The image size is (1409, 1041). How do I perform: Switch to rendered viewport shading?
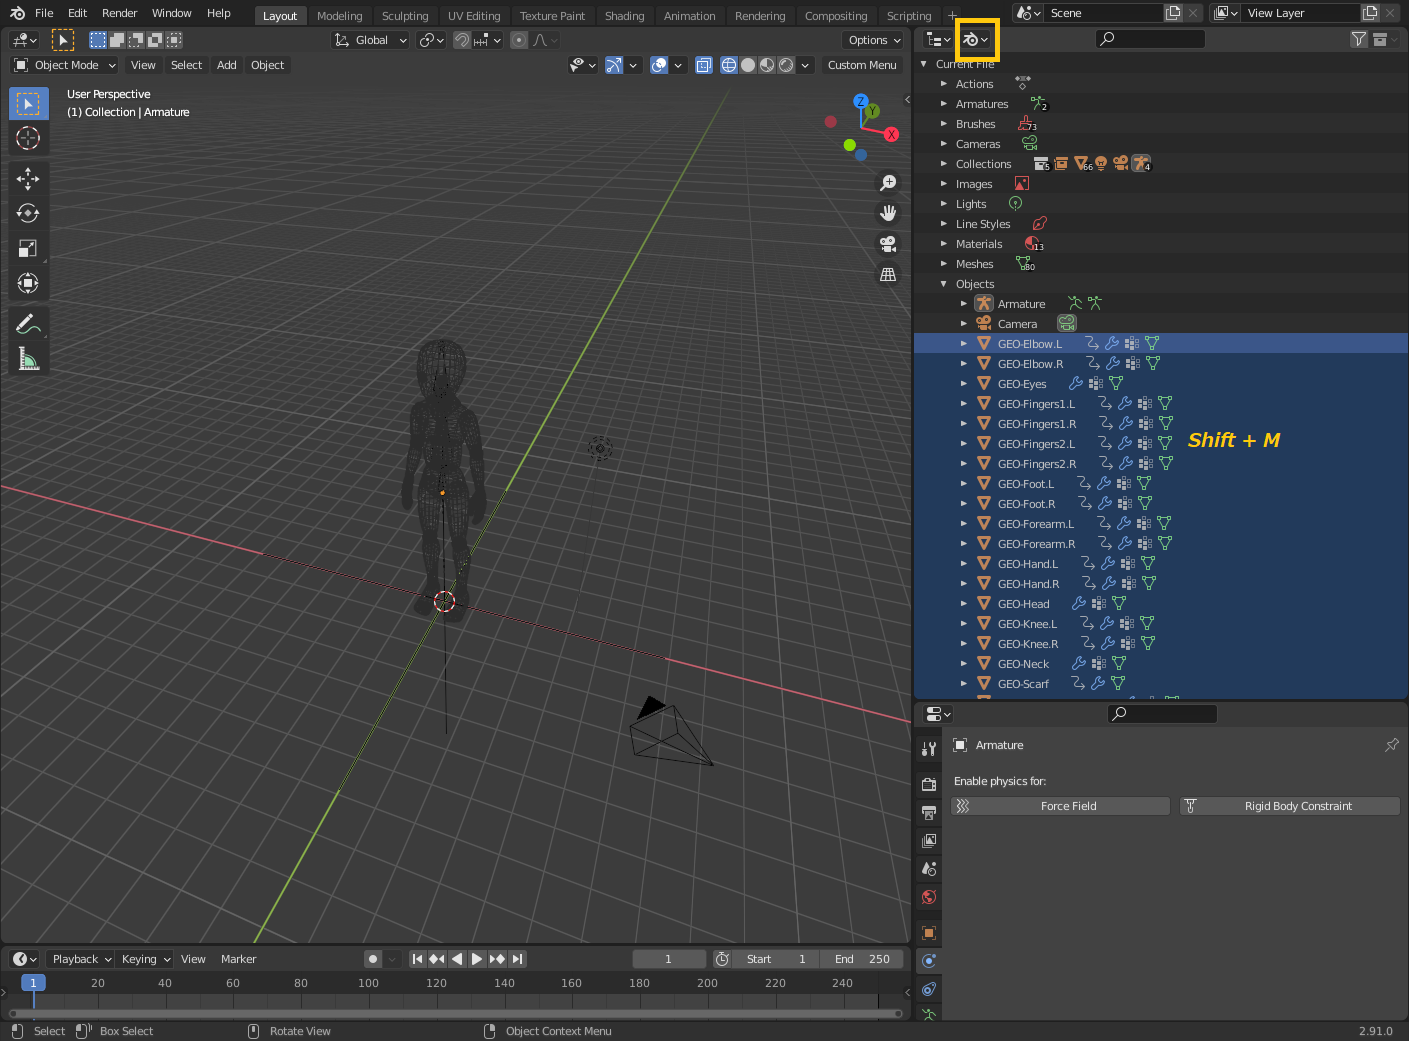click(x=786, y=65)
